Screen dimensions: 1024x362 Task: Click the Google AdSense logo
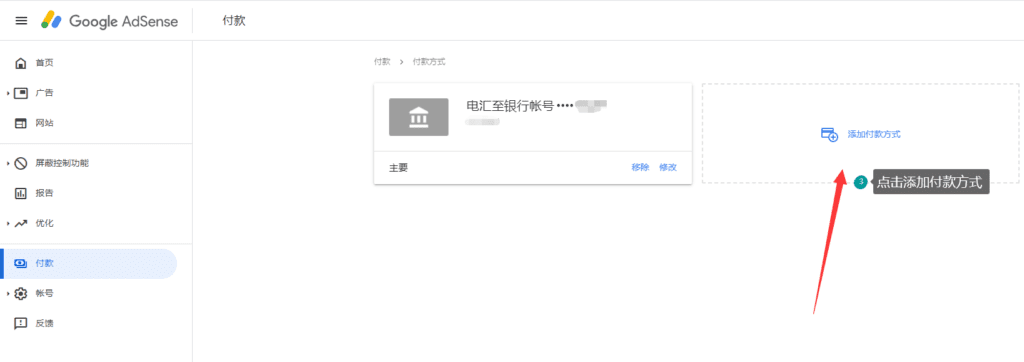pos(110,21)
